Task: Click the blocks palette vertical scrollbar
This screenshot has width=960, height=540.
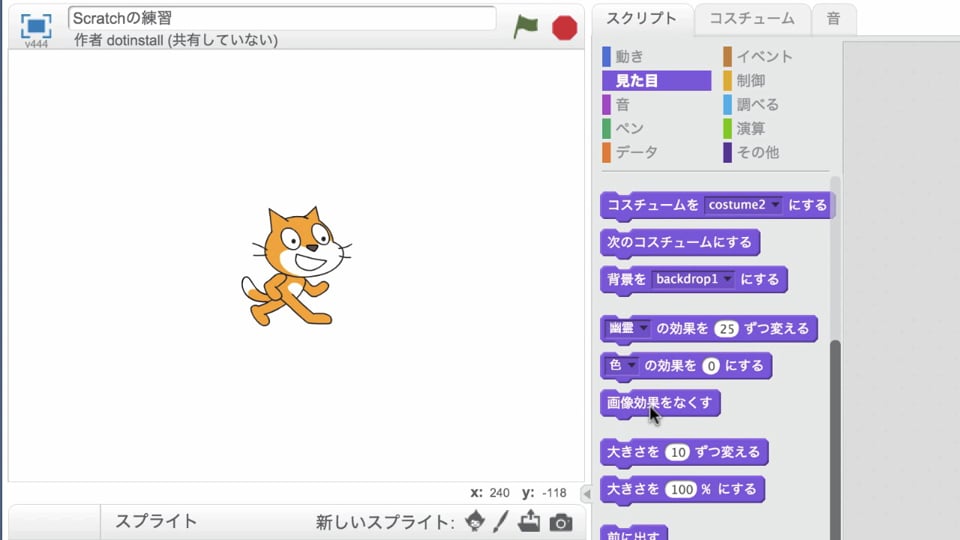Action: [834, 440]
